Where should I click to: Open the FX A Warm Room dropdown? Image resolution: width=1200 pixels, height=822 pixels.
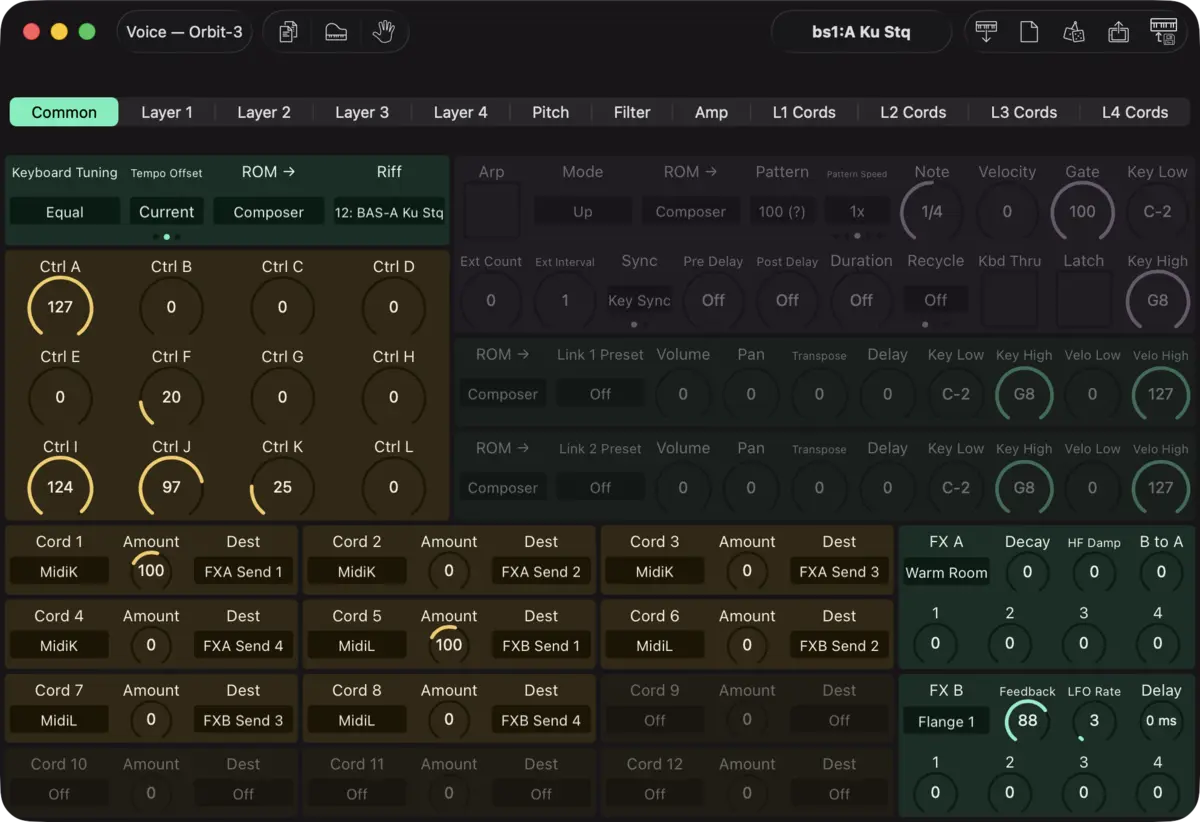[946, 573]
